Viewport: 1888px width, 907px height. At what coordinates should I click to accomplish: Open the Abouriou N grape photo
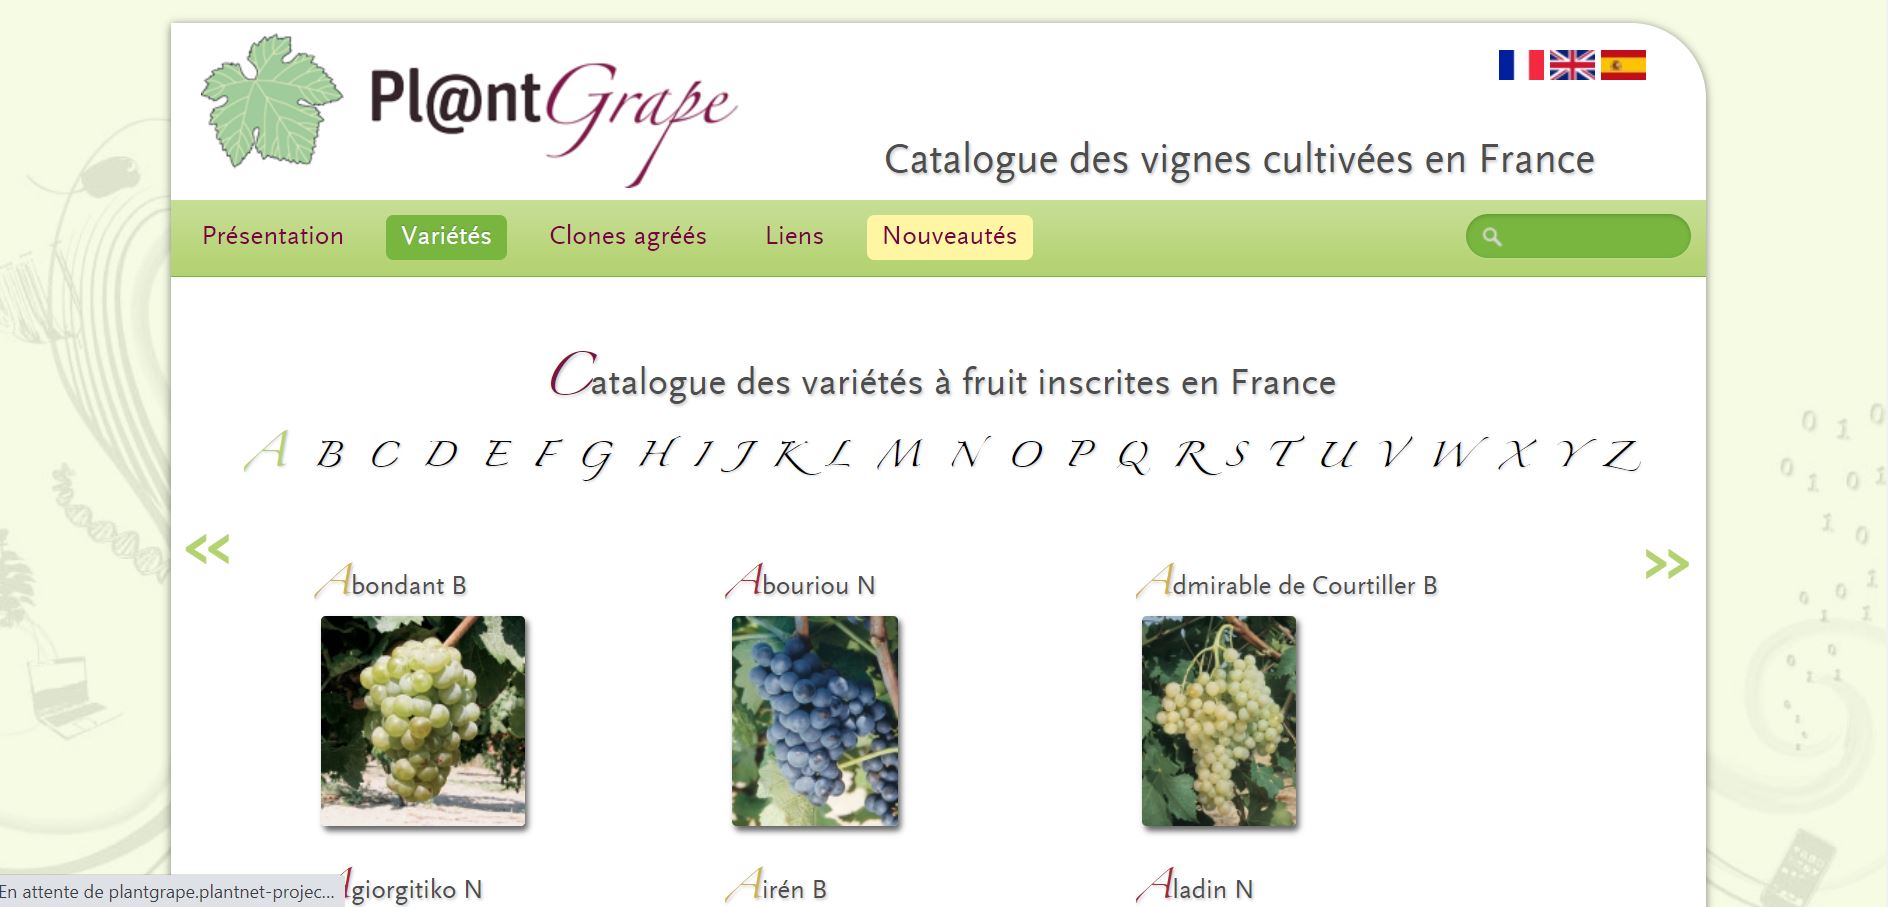815,721
